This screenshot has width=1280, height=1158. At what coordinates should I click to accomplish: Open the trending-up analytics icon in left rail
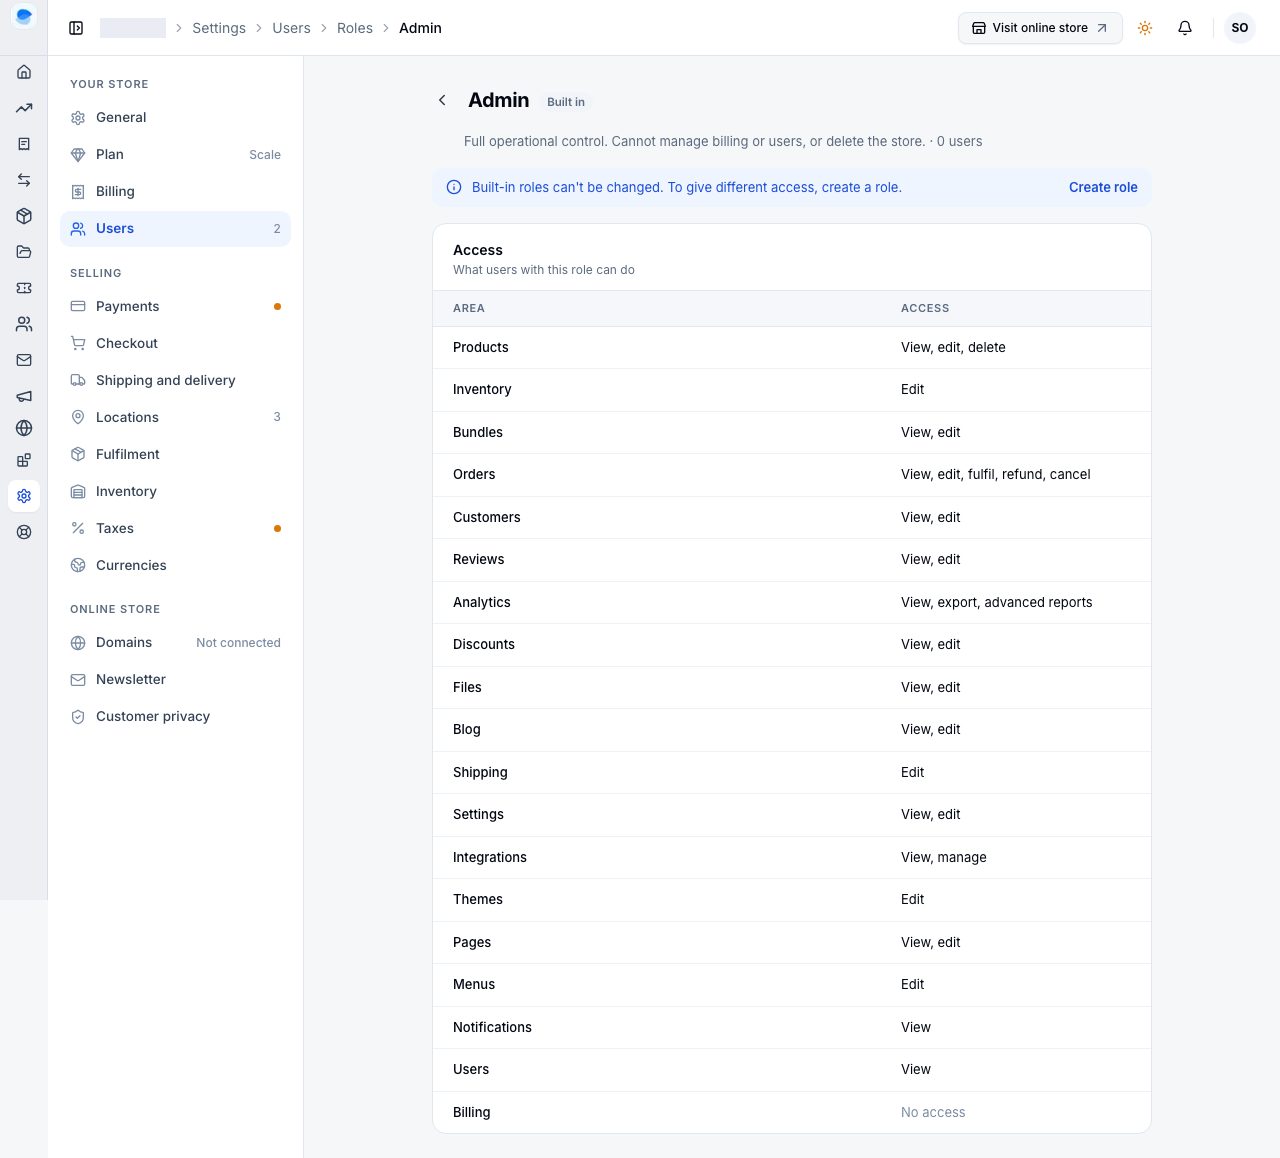pyautogui.click(x=24, y=108)
